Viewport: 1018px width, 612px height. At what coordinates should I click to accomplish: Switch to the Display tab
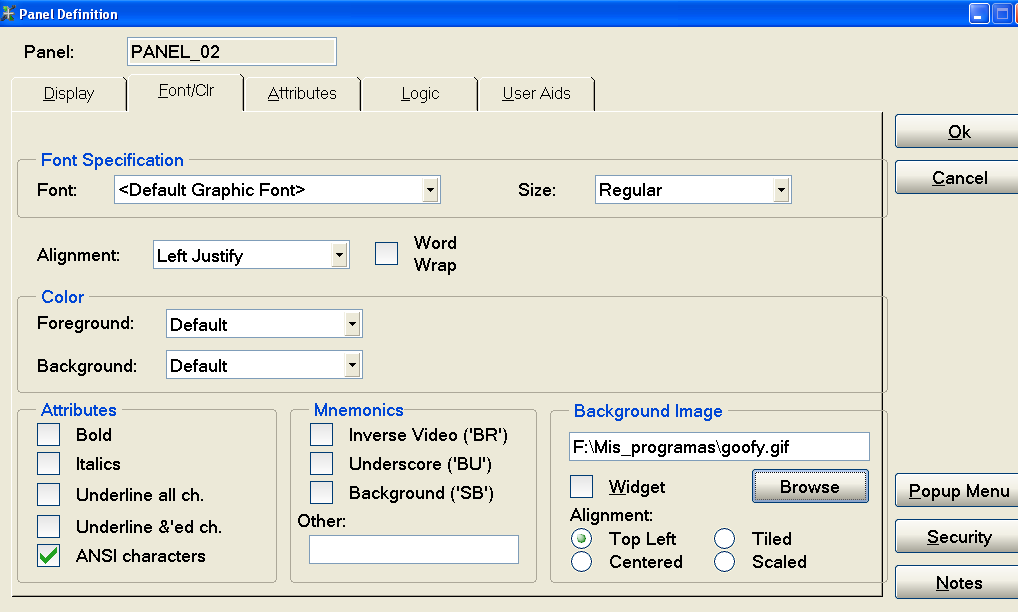(x=69, y=94)
